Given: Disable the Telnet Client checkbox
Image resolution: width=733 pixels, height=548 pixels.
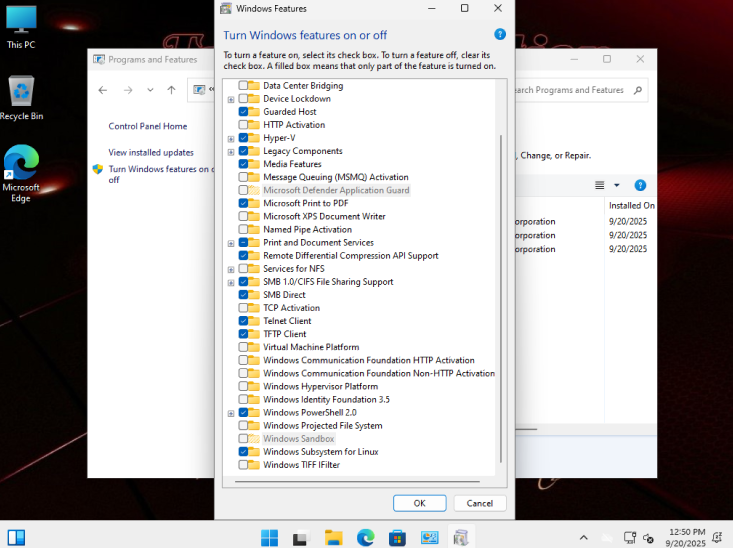Looking at the screenshot, I should pos(243,321).
